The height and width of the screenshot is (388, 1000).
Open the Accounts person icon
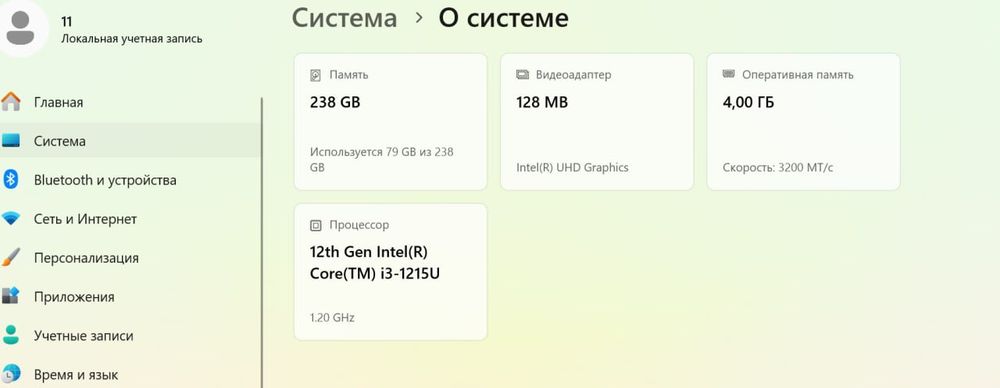pos(11,335)
